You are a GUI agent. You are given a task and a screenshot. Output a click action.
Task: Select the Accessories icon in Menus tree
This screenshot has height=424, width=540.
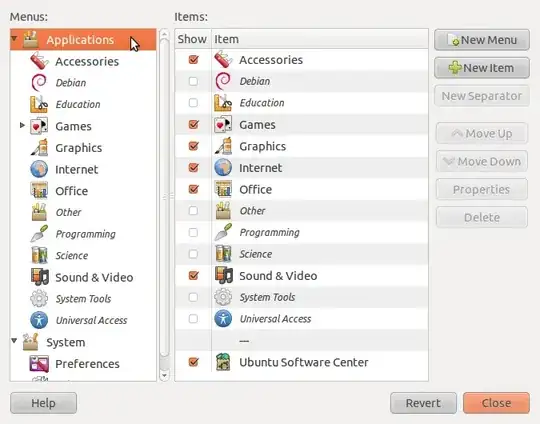tap(39, 61)
